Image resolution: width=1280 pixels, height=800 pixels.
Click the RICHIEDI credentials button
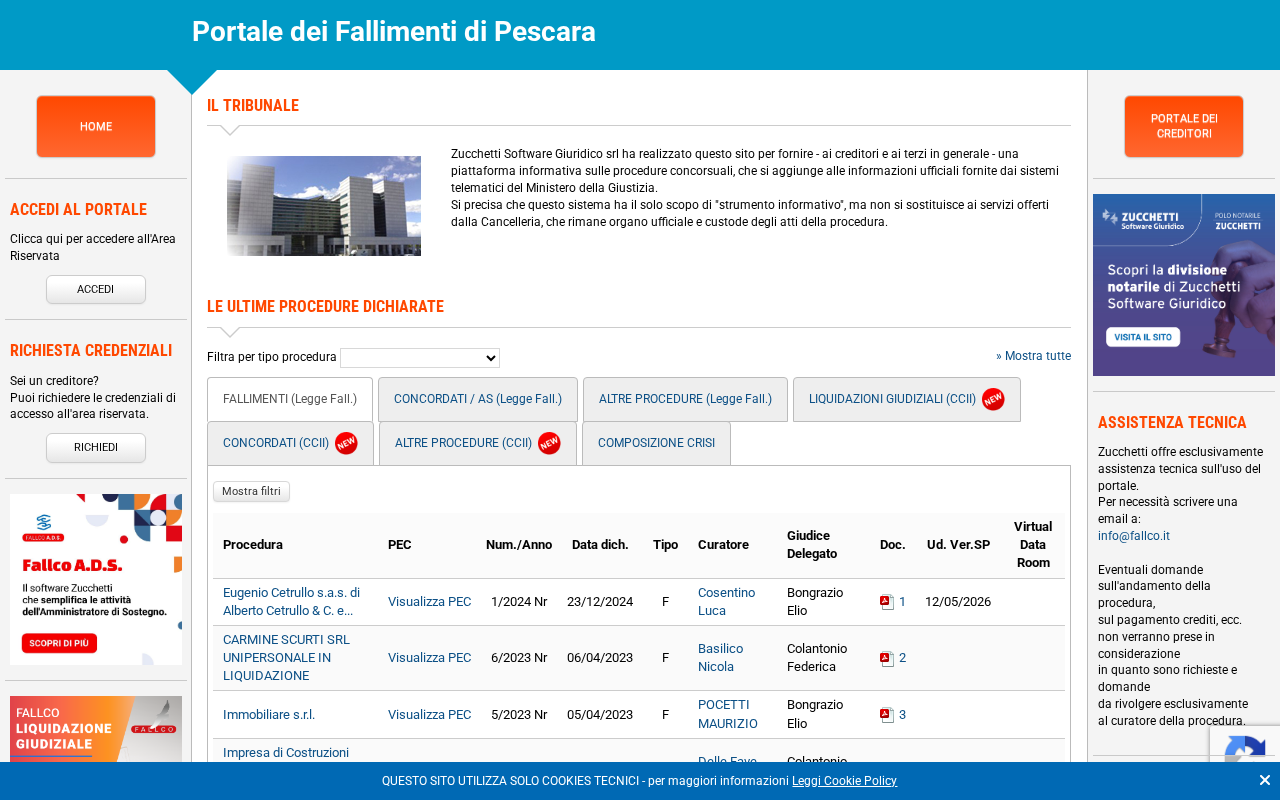click(x=96, y=447)
